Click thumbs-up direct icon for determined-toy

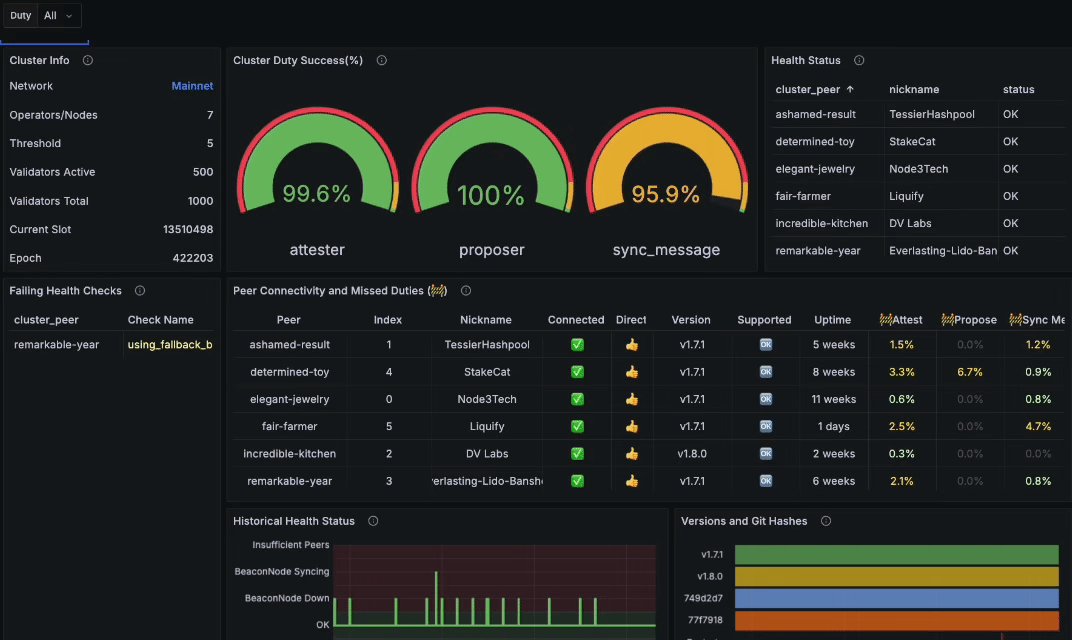[x=632, y=372]
